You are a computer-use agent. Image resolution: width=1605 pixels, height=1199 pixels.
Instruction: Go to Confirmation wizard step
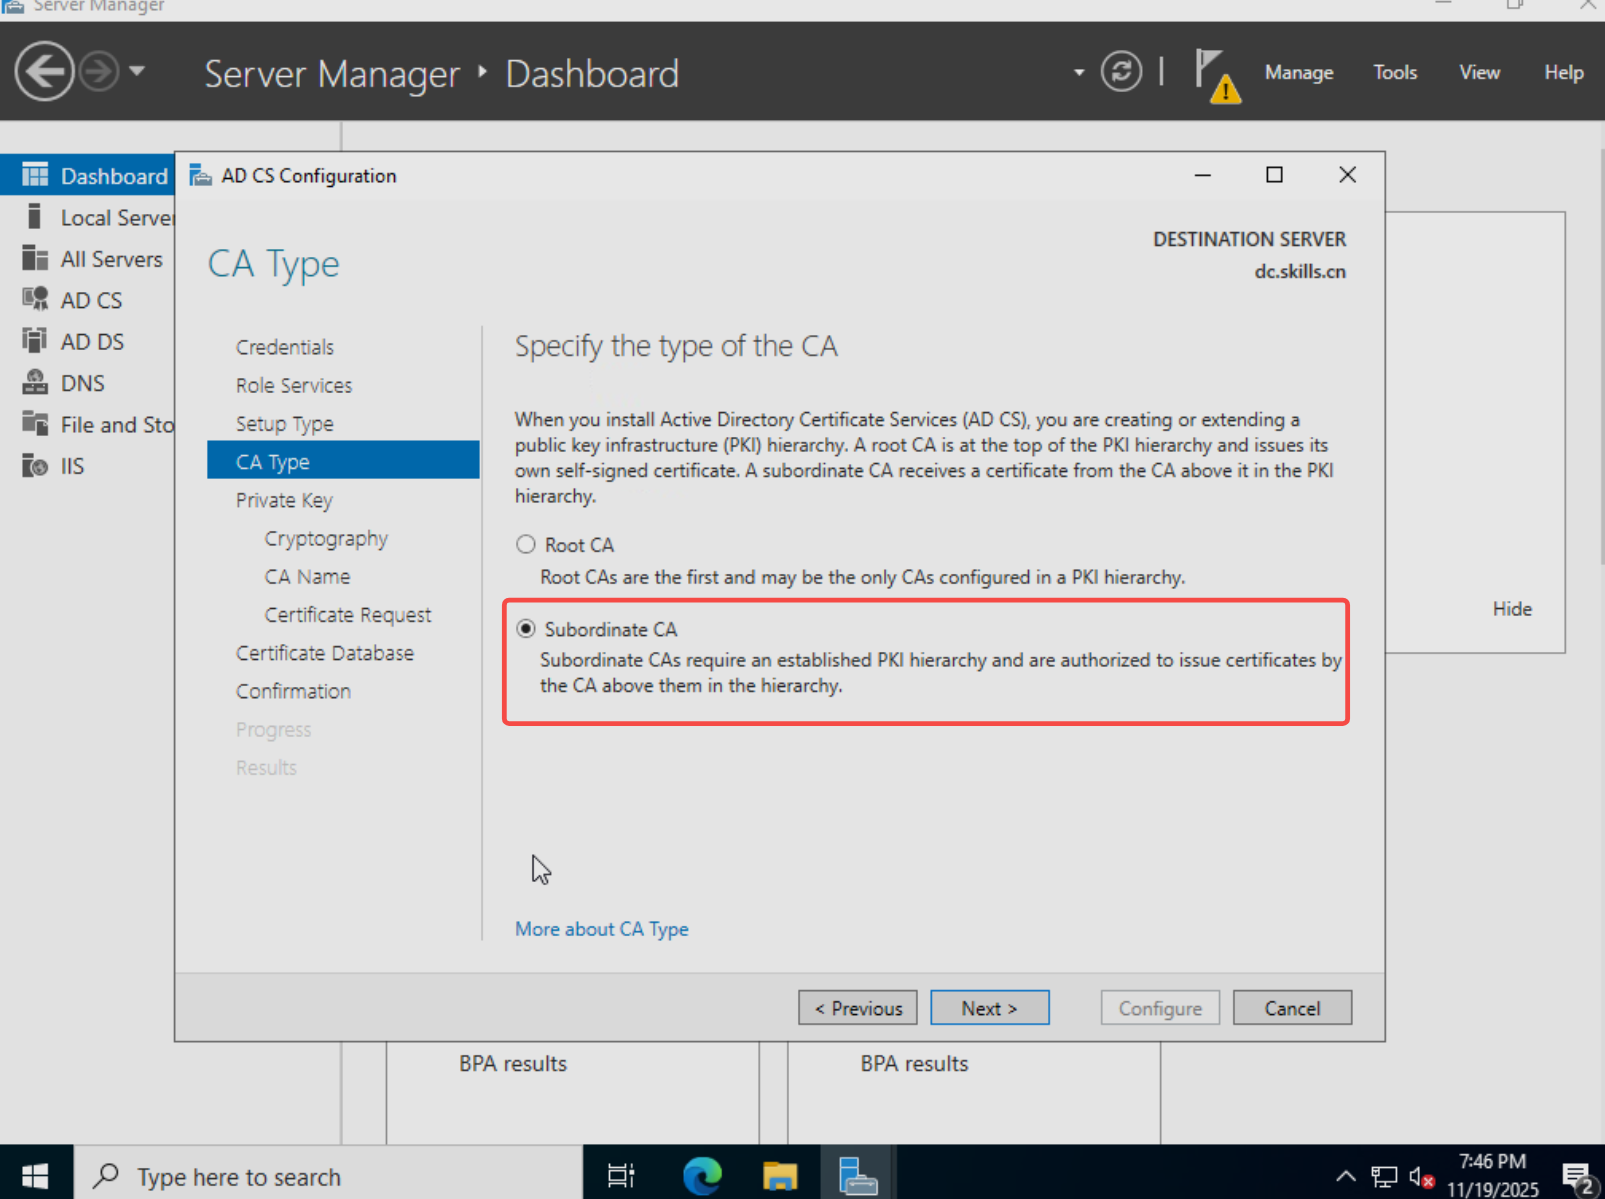[x=293, y=691]
